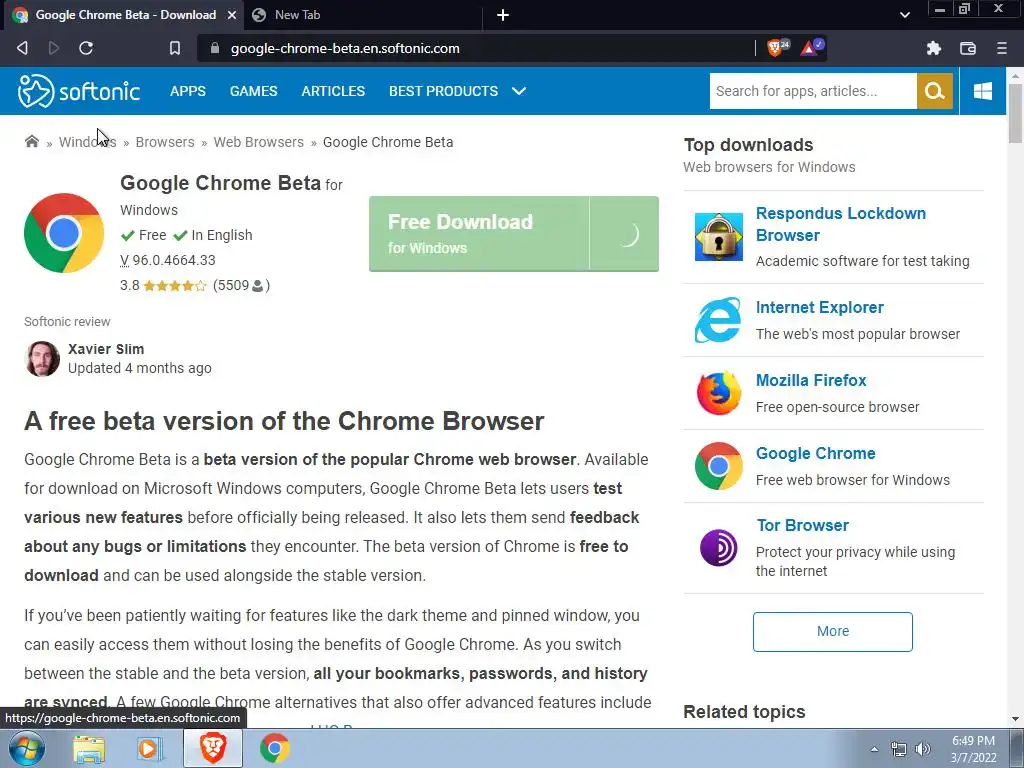The width and height of the screenshot is (1024, 768).
Task: Click the browser back arrow
Action: (22, 48)
